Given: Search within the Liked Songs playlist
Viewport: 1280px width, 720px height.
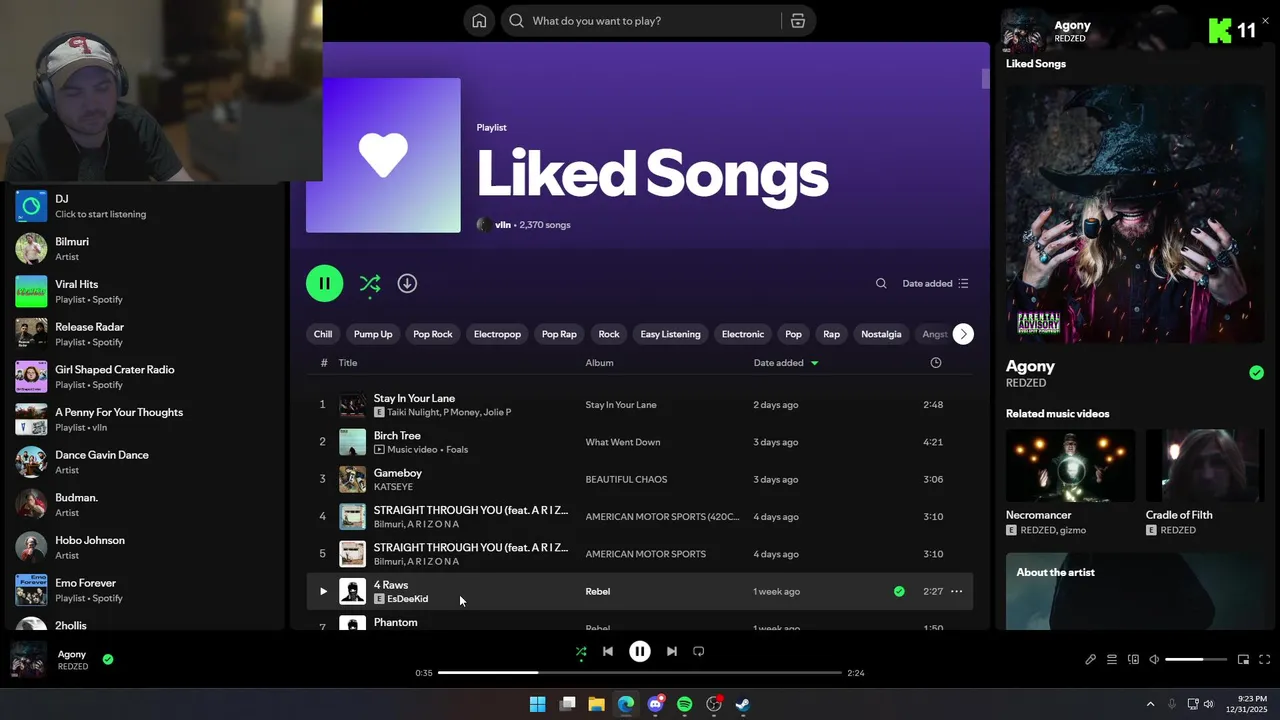Looking at the screenshot, I should (x=881, y=283).
